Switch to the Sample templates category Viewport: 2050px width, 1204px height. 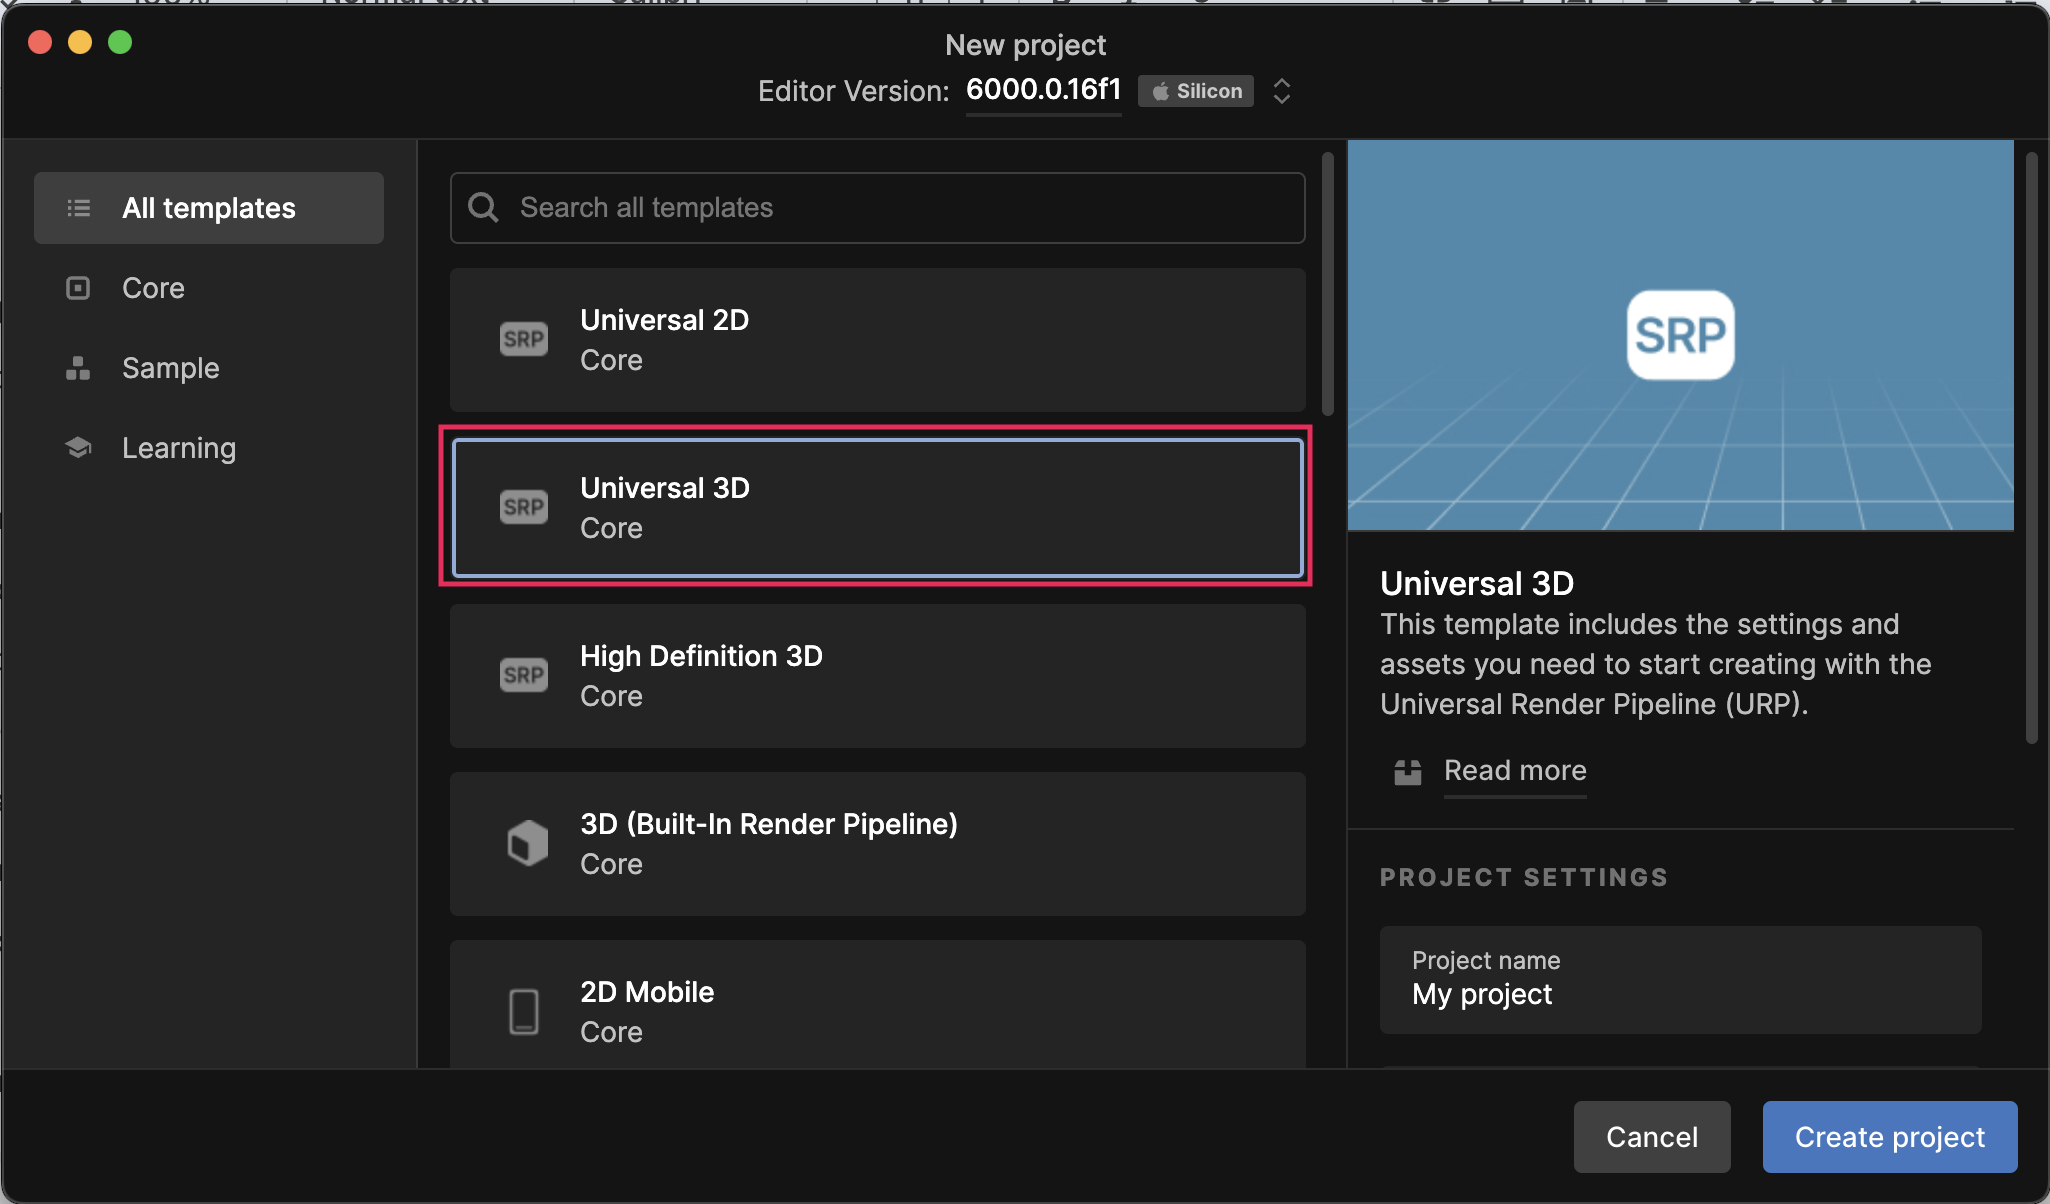(x=170, y=368)
